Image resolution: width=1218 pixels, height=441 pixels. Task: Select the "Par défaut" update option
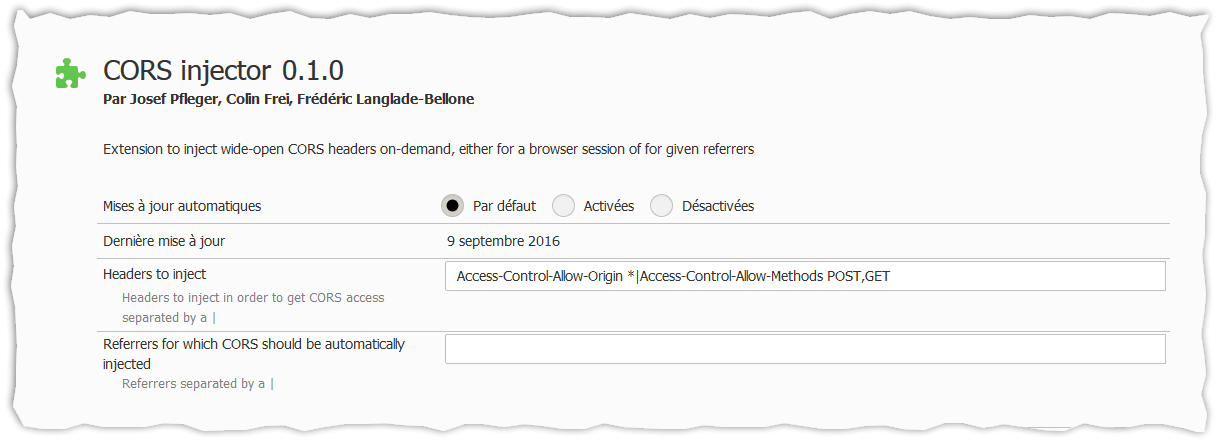coord(453,206)
